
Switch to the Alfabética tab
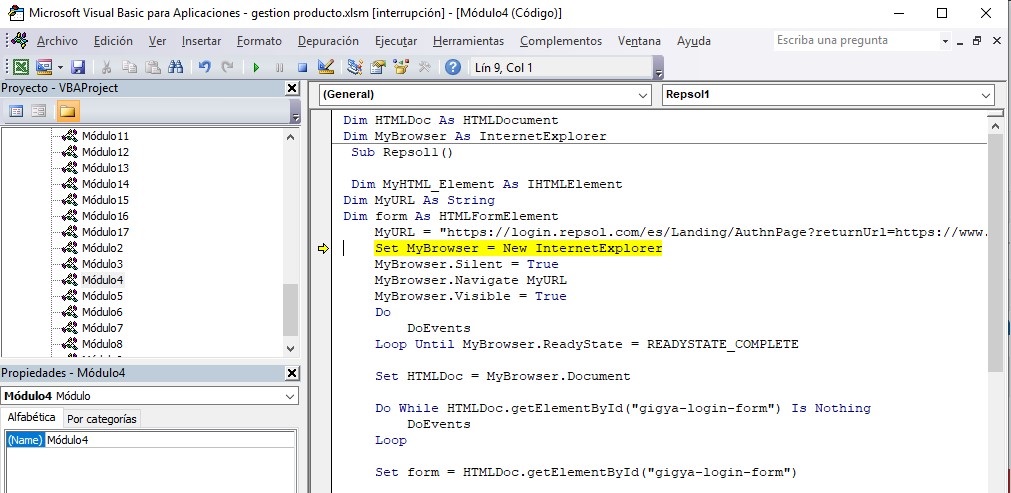32,418
